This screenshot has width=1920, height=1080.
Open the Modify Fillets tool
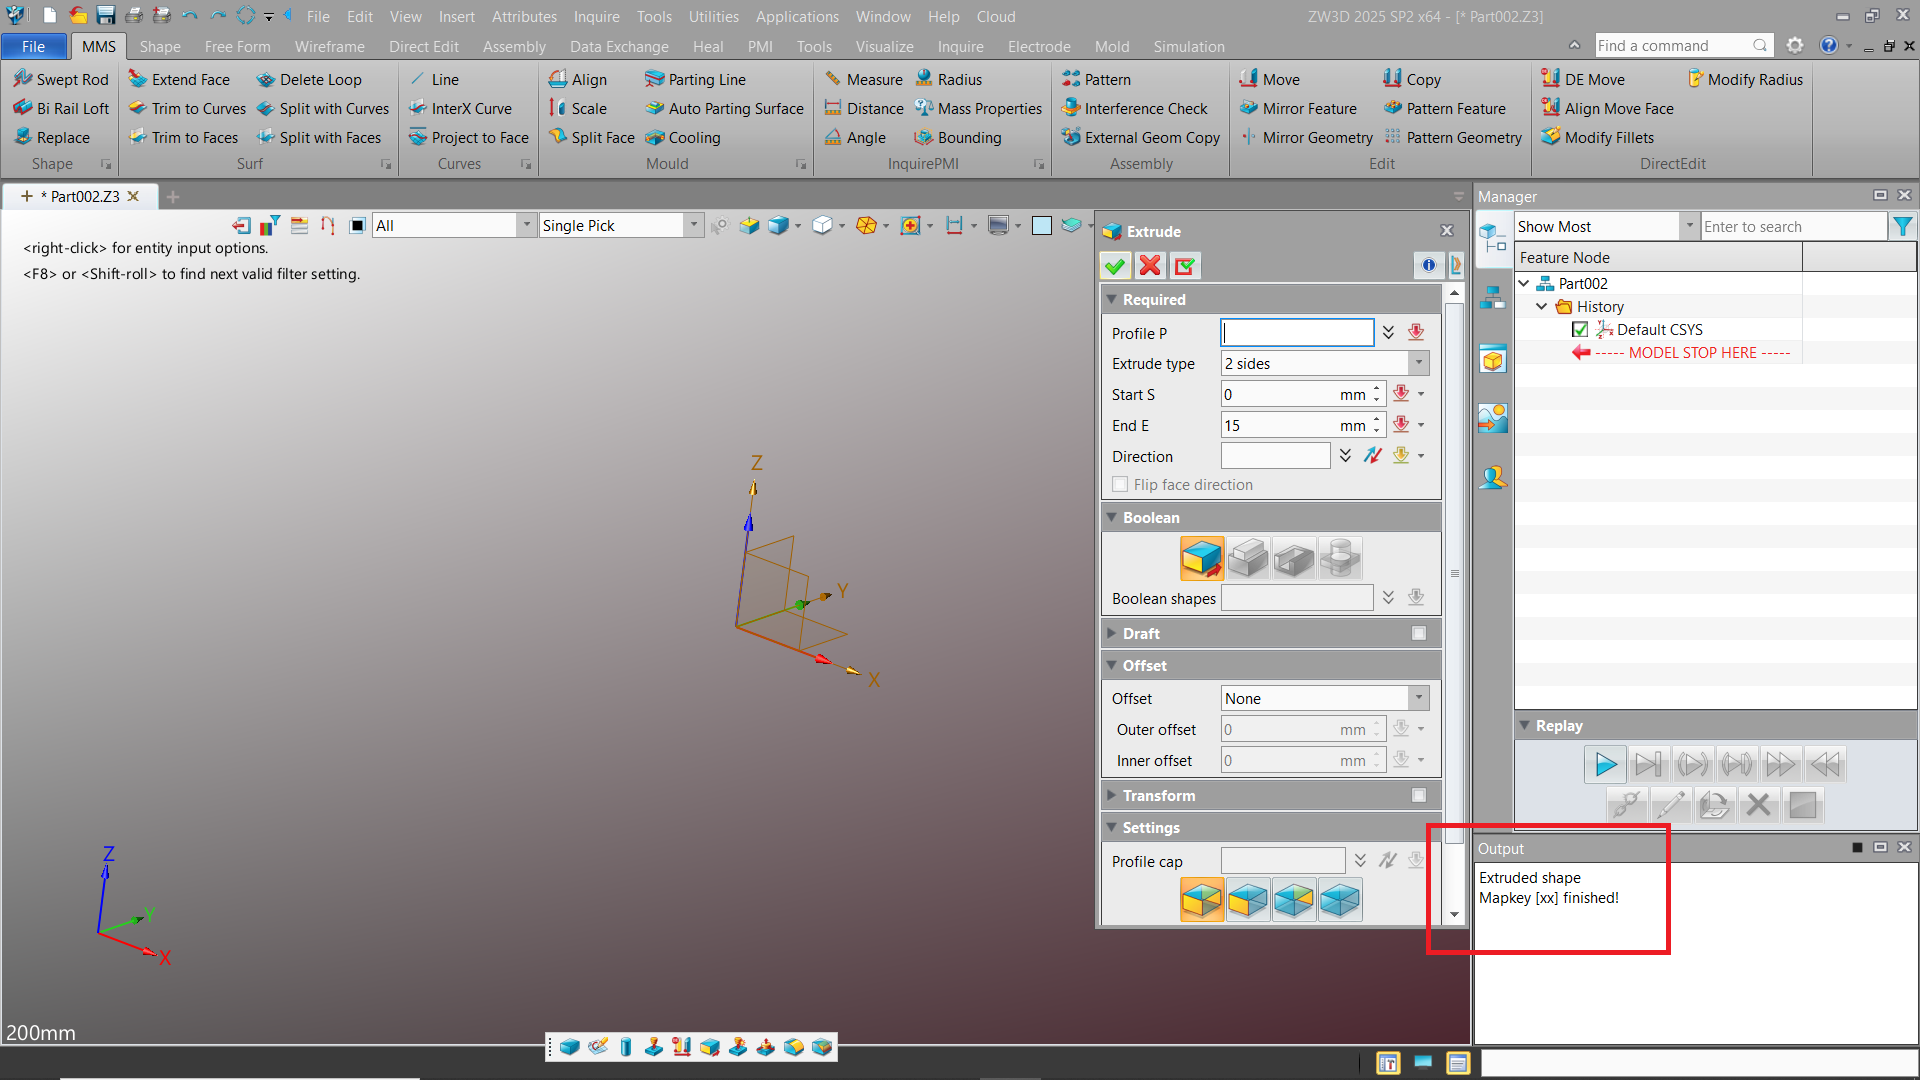pos(1597,137)
